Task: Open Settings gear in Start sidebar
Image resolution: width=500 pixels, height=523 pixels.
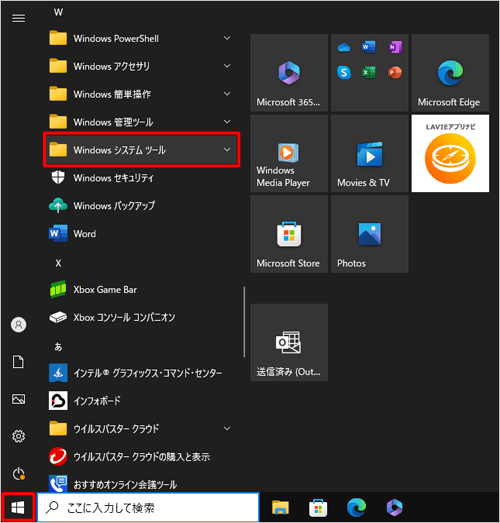Action: [x=18, y=436]
